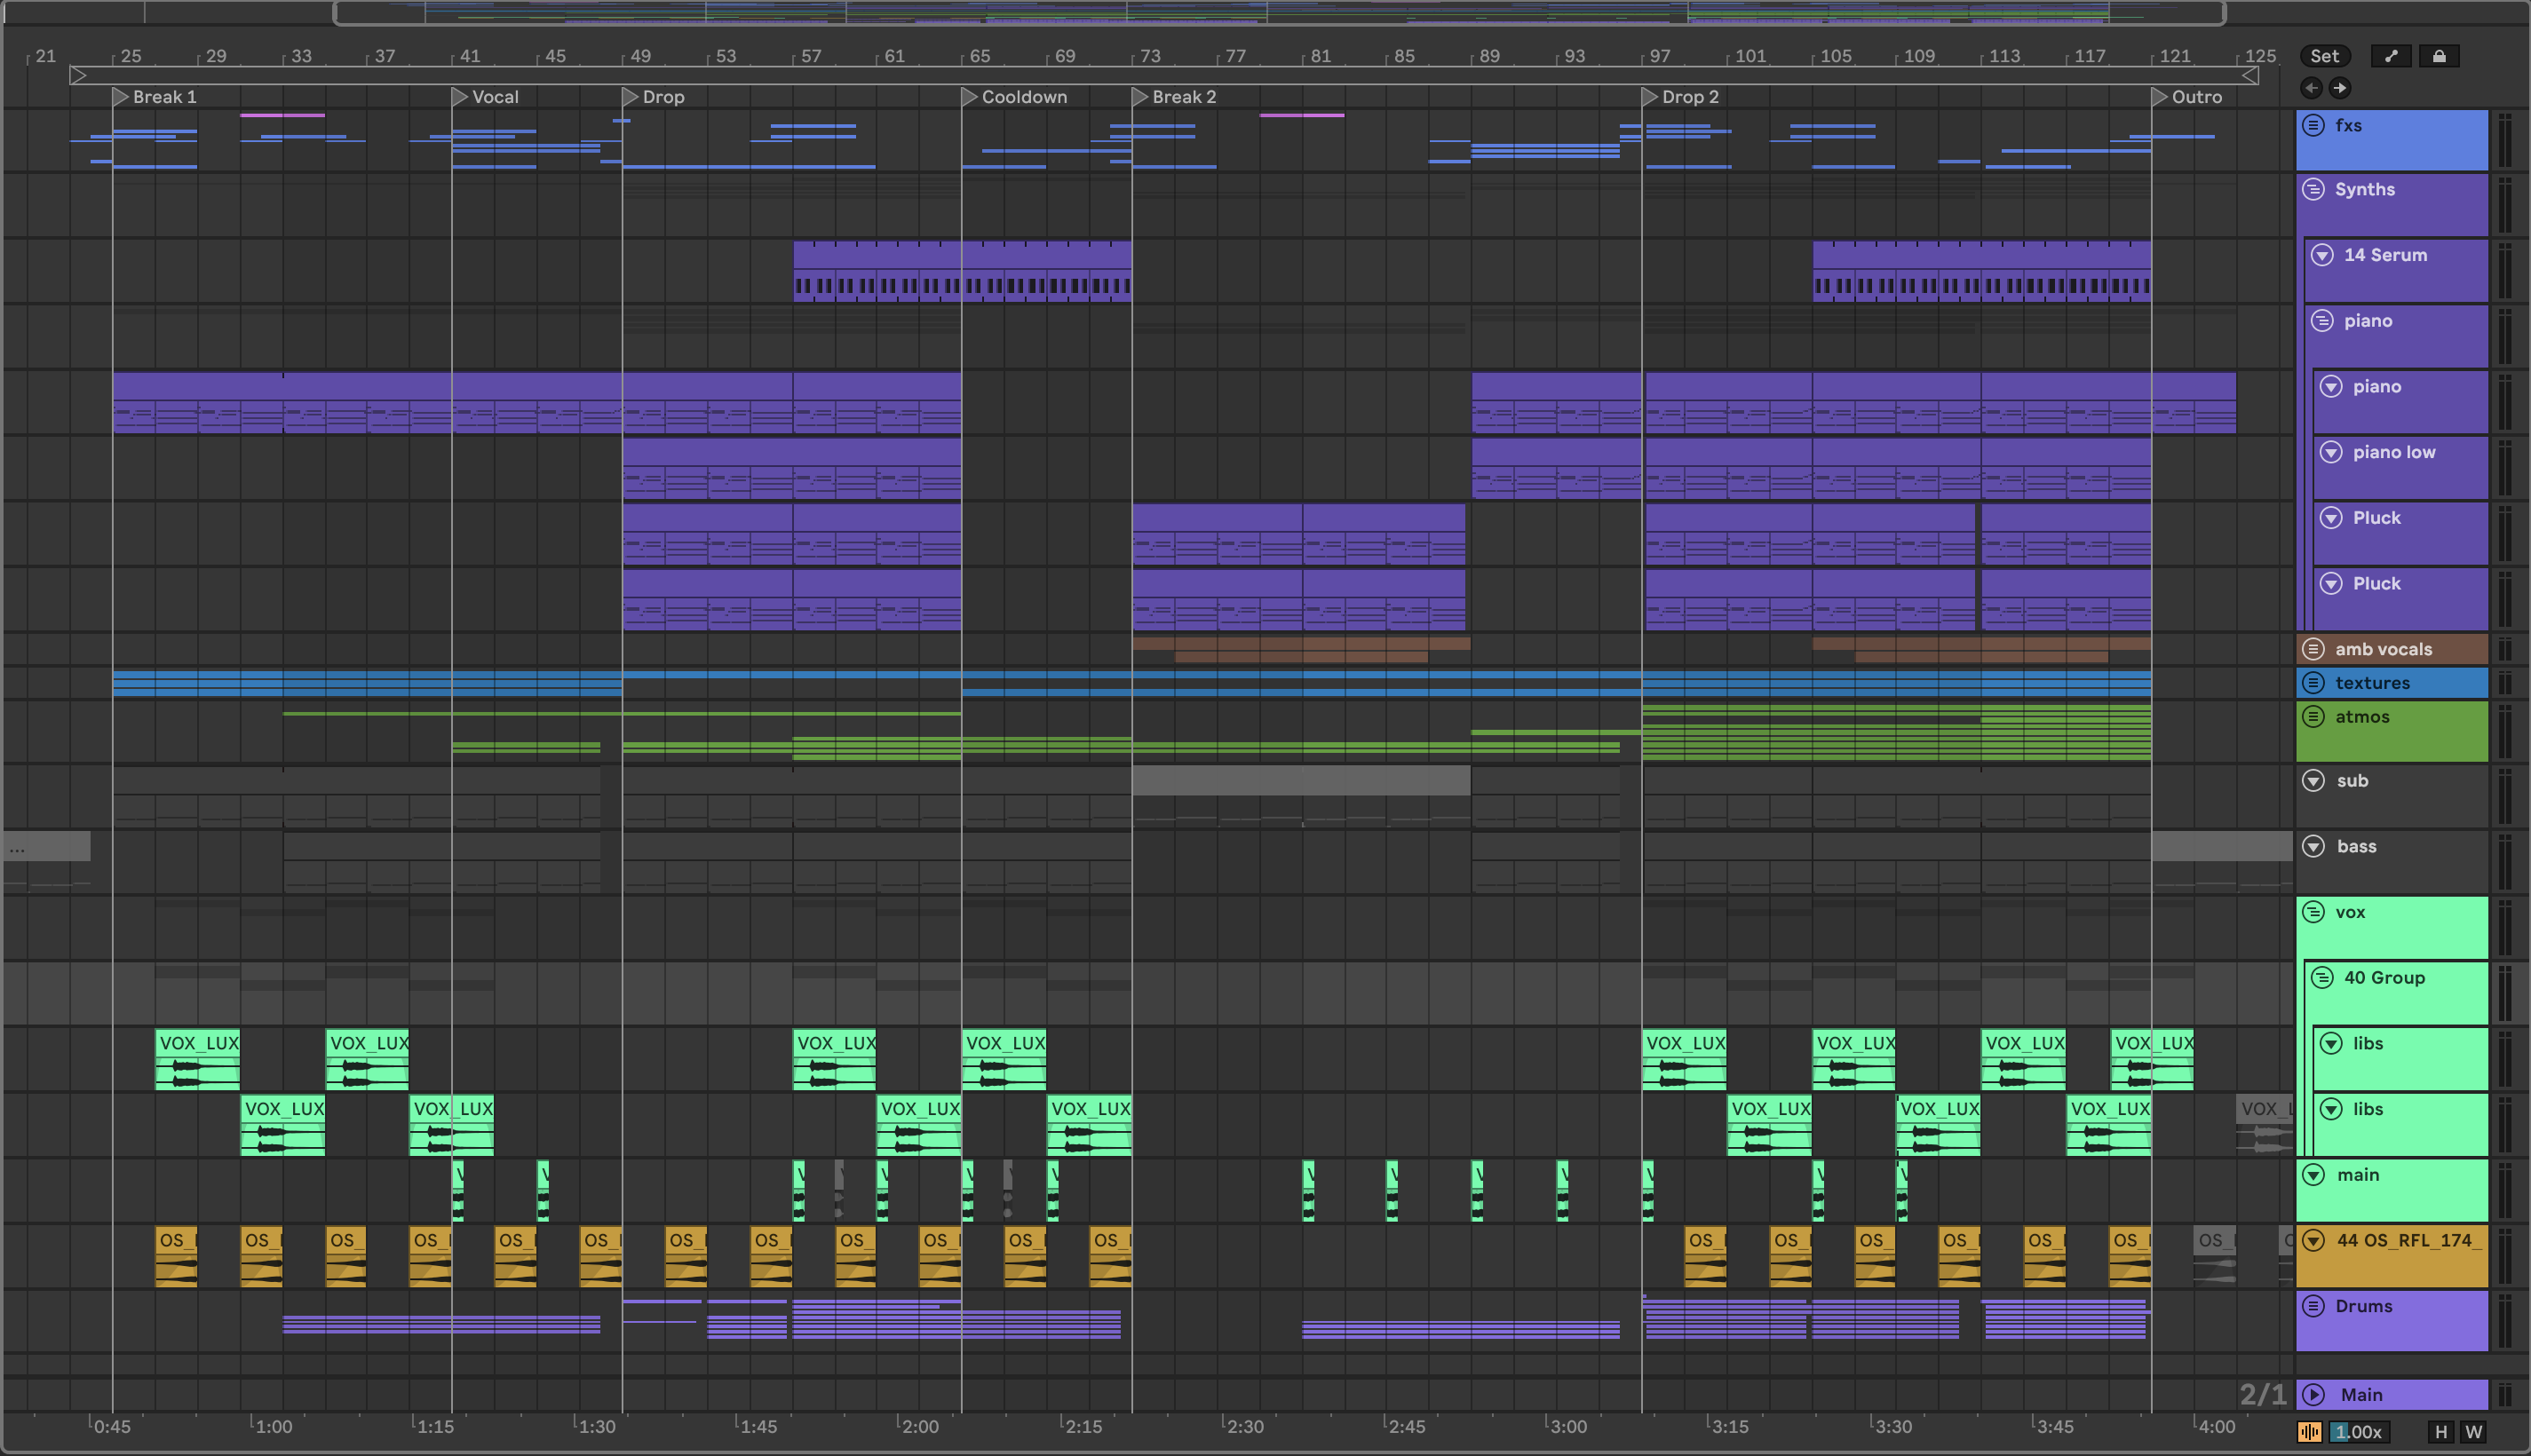Click the 1.00x zoom value slider

click(2359, 1432)
